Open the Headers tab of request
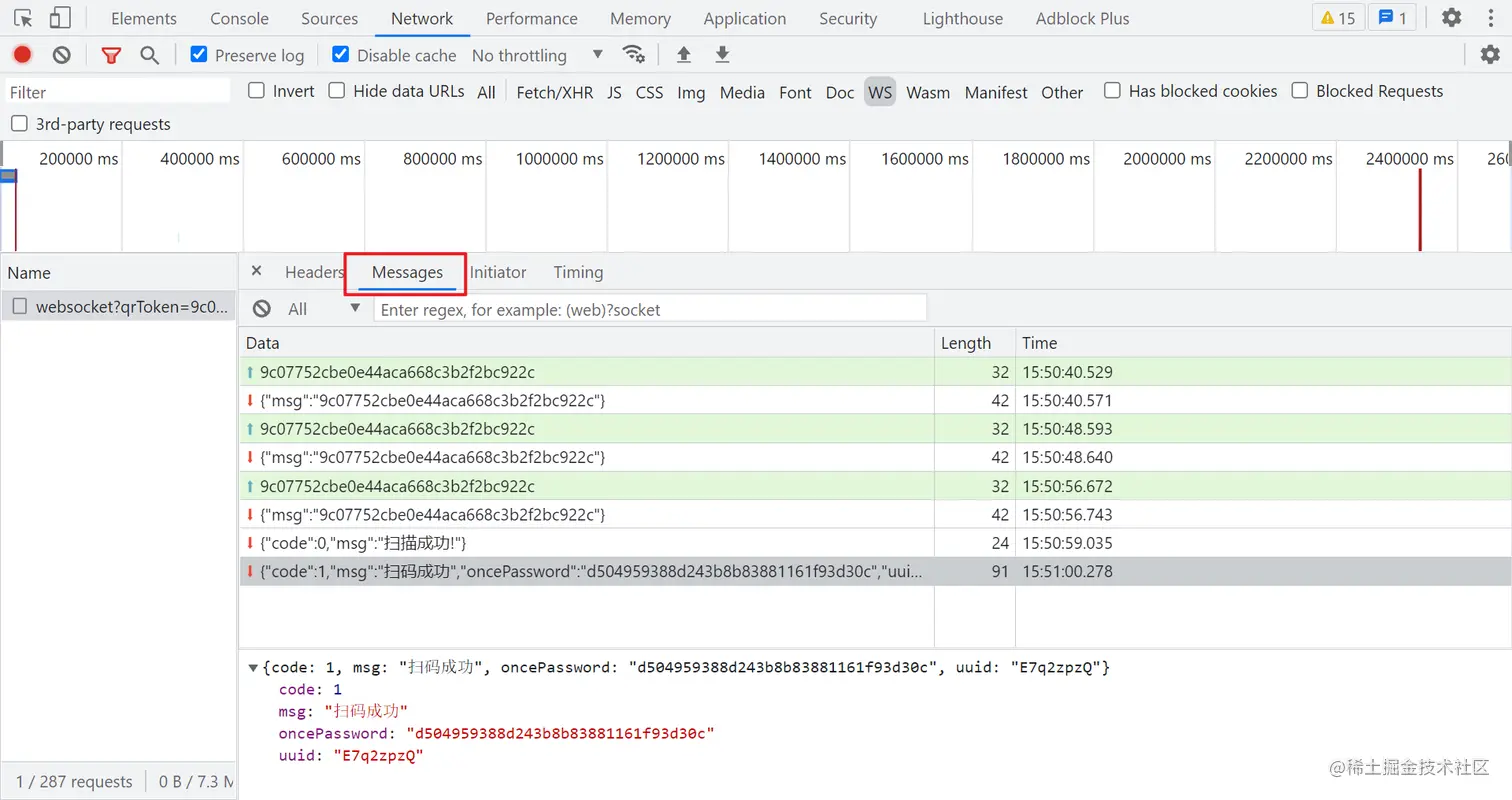1512x800 pixels. (x=313, y=272)
